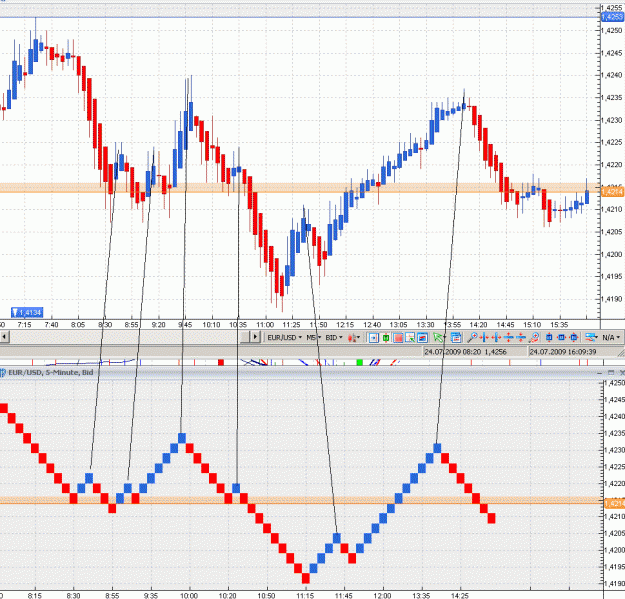Click the first horizontal compress icon
The height and width of the screenshot is (599, 625).
coord(484,338)
